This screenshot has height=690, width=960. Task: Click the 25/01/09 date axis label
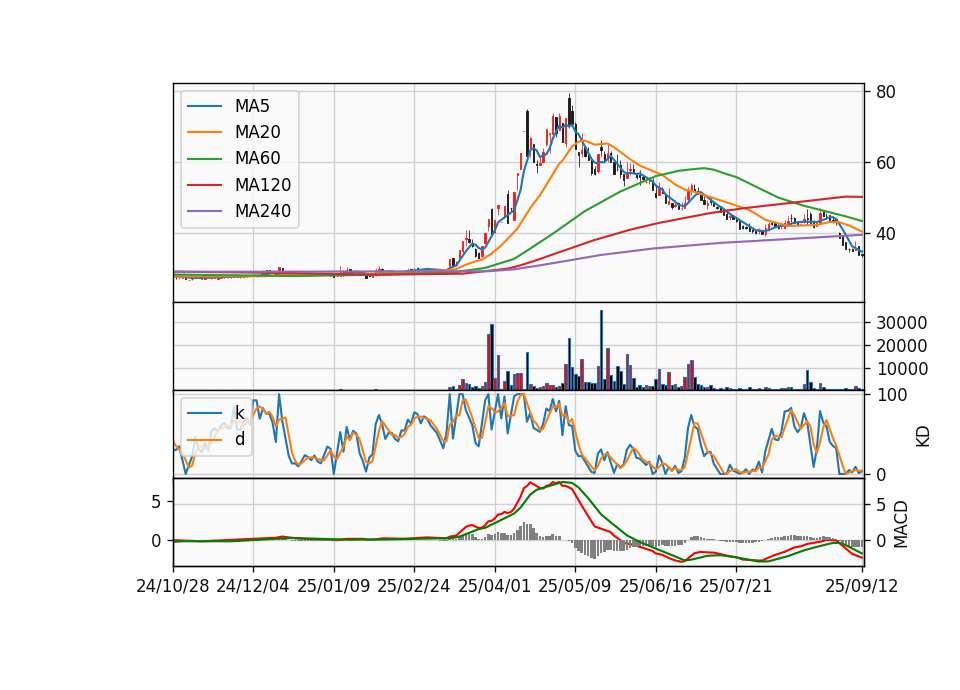tap(334, 587)
